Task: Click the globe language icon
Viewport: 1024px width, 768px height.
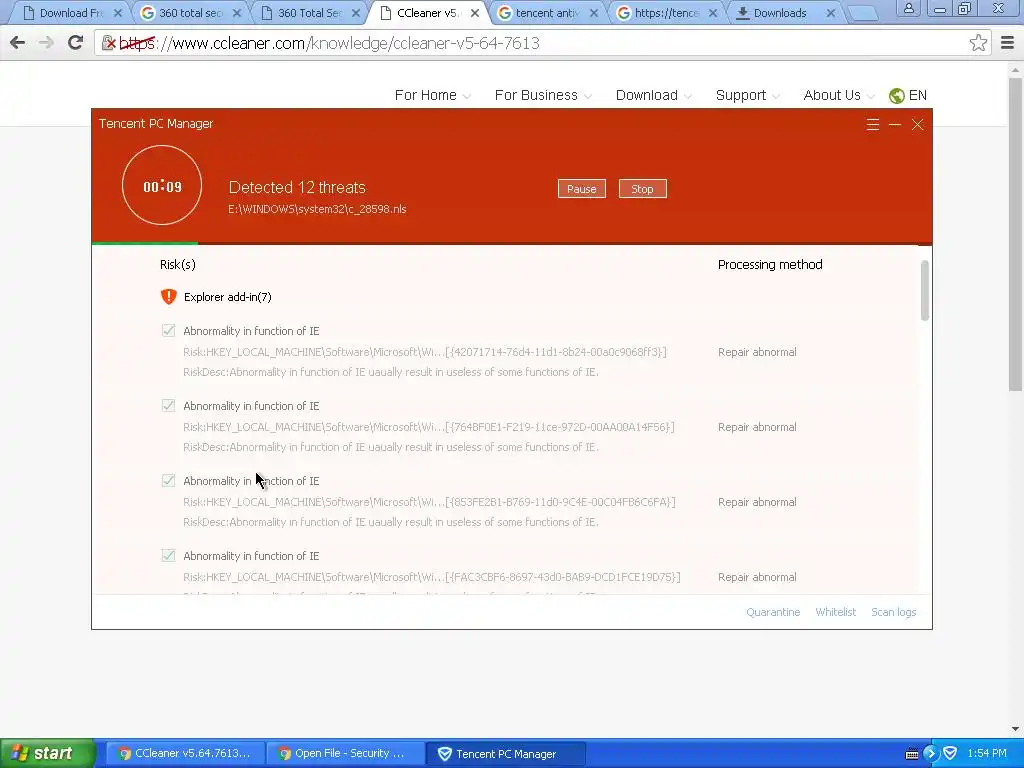Action: (x=897, y=96)
